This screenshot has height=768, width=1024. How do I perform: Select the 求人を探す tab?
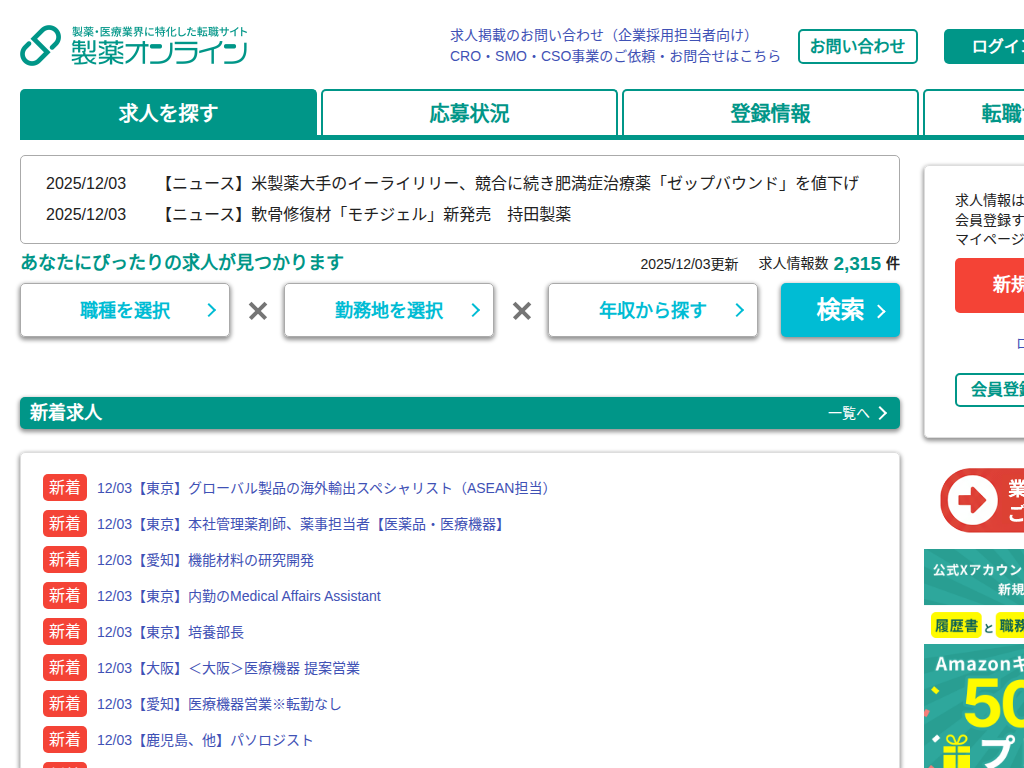pyautogui.click(x=168, y=113)
